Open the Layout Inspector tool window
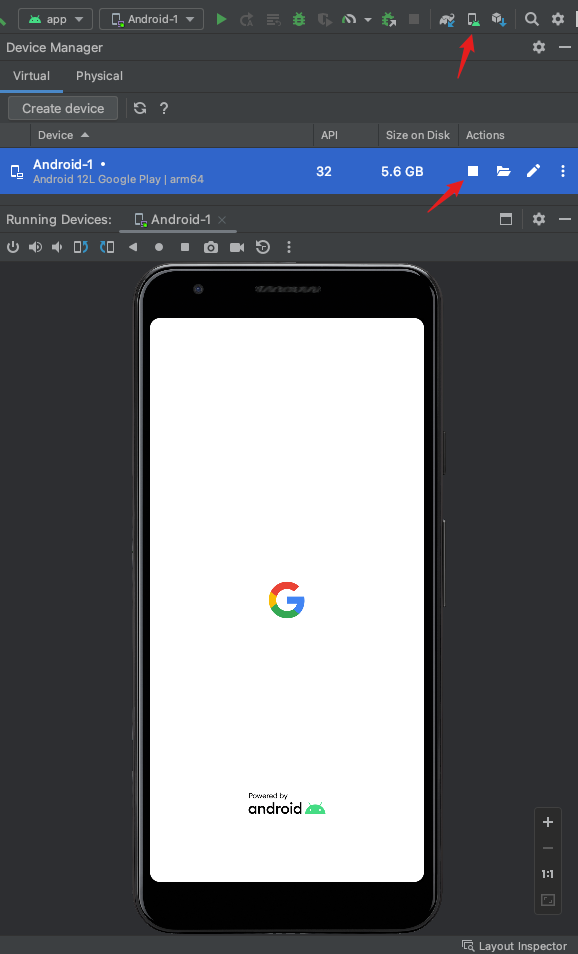The height and width of the screenshot is (954, 578). 514,945
